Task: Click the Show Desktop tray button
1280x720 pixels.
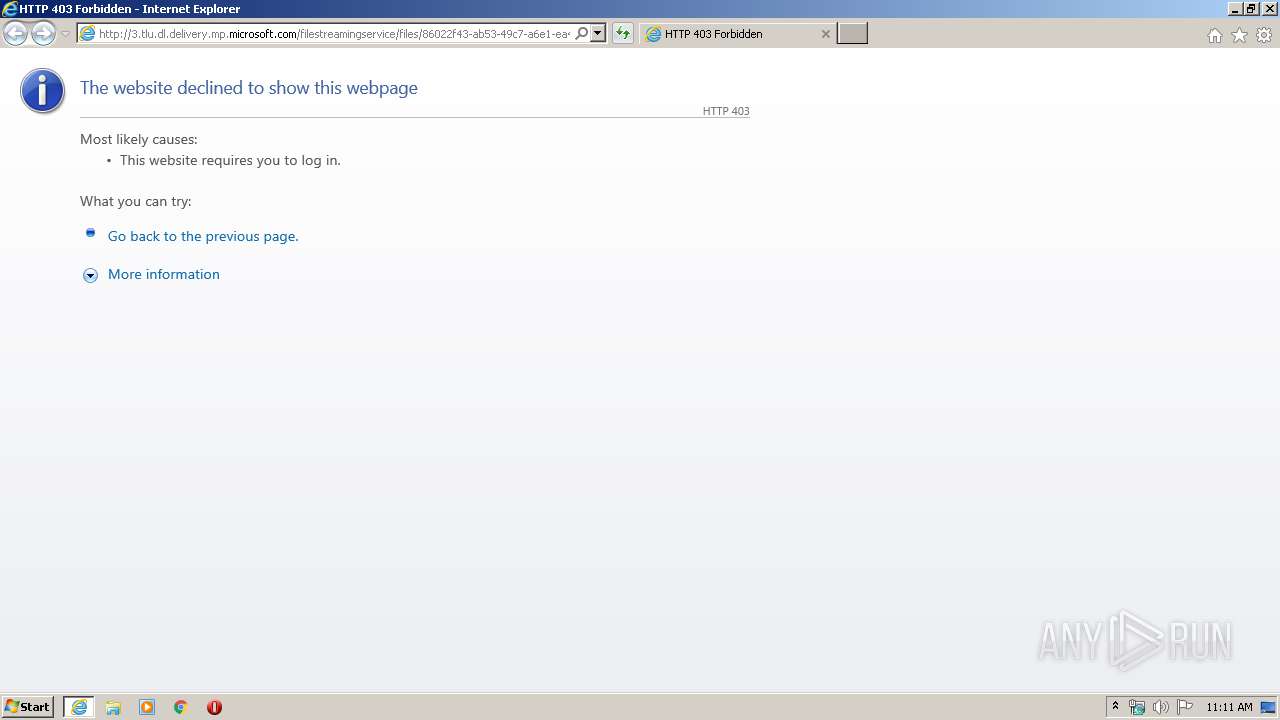Action: [x=1269, y=707]
